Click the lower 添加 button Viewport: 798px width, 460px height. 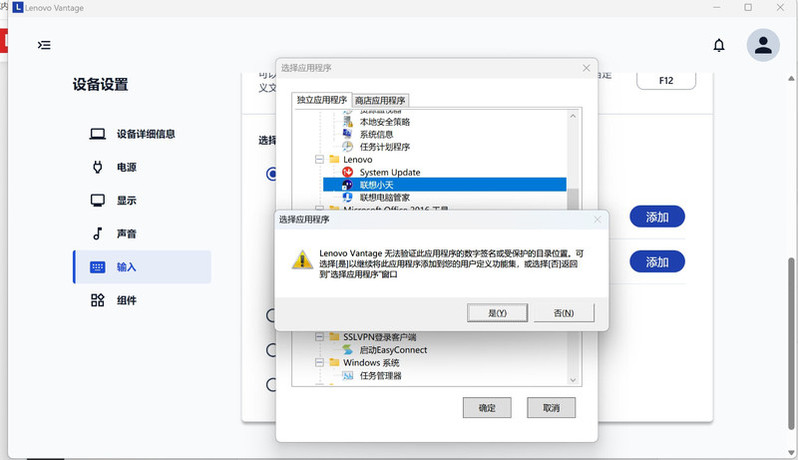click(657, 262)
